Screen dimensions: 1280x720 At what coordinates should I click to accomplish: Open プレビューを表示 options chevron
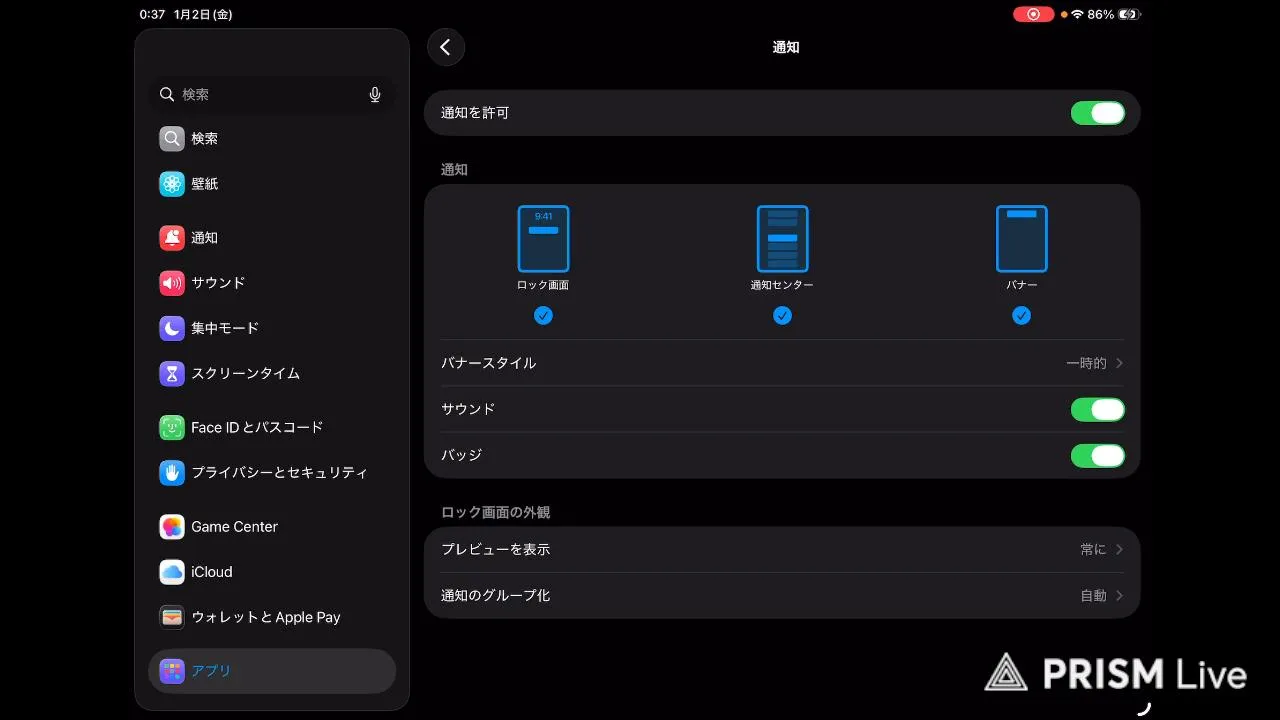coord(1120,549)
